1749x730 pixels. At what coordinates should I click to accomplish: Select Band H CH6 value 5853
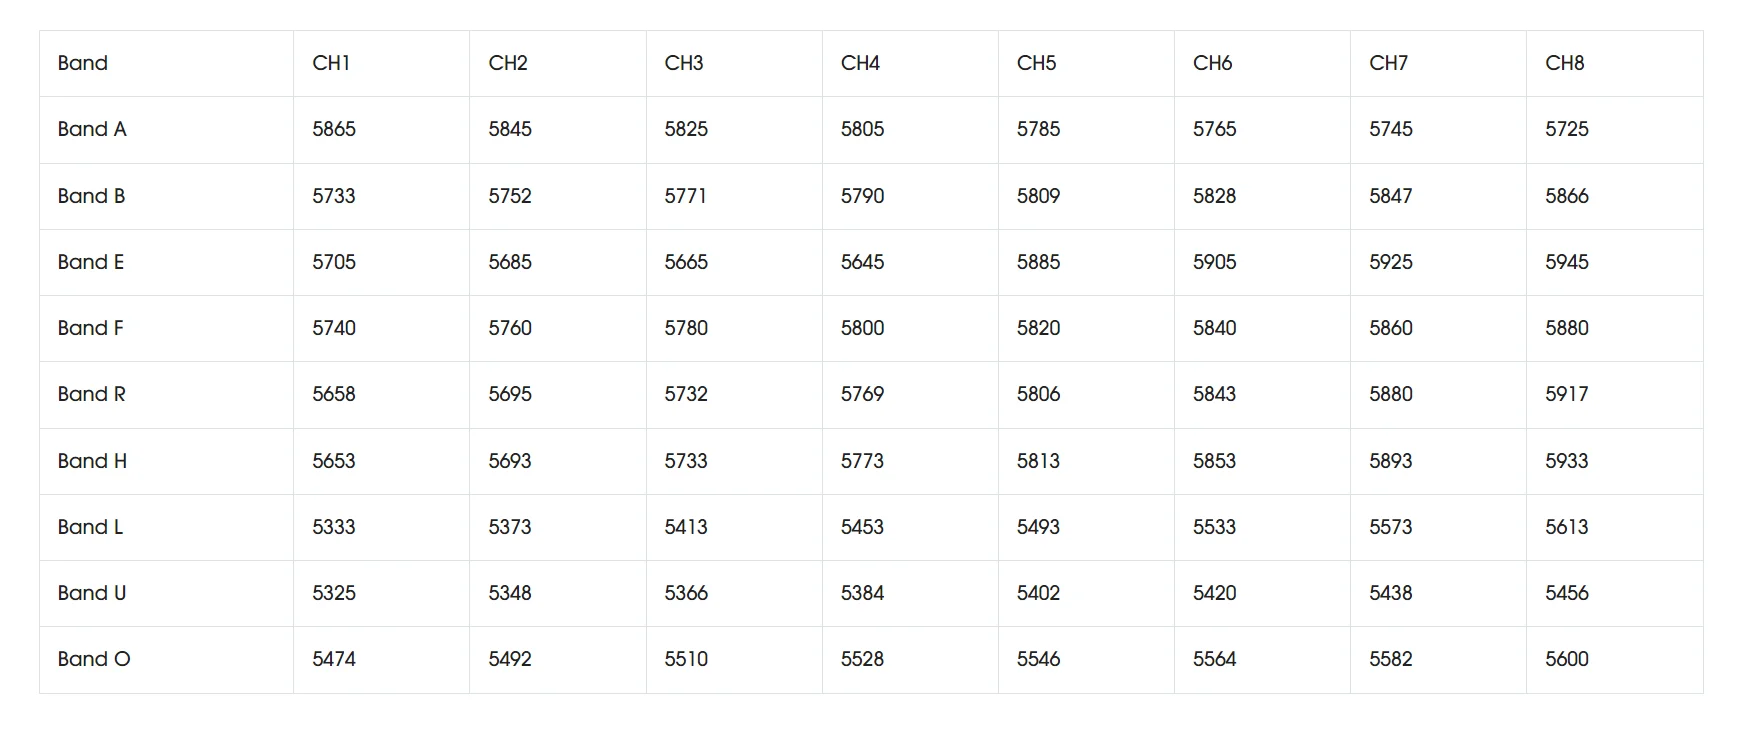pyautogui.click(x=1214, y=461)
